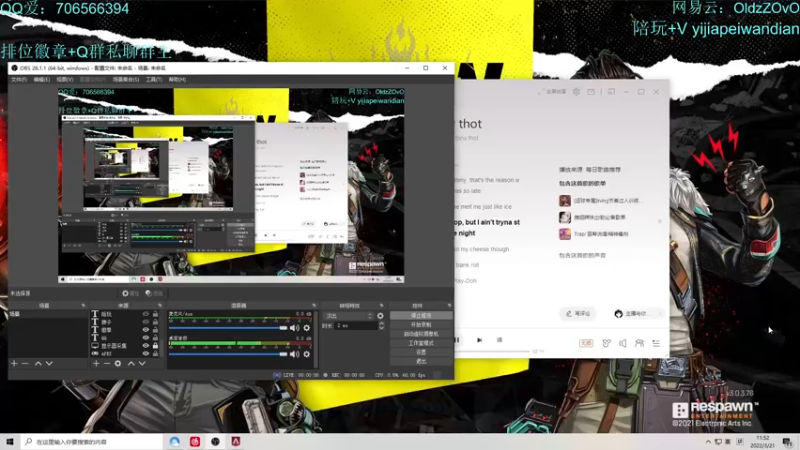
Task: Open the transition type dropdown
Action: pyautogui.click(x=349, y=316)
